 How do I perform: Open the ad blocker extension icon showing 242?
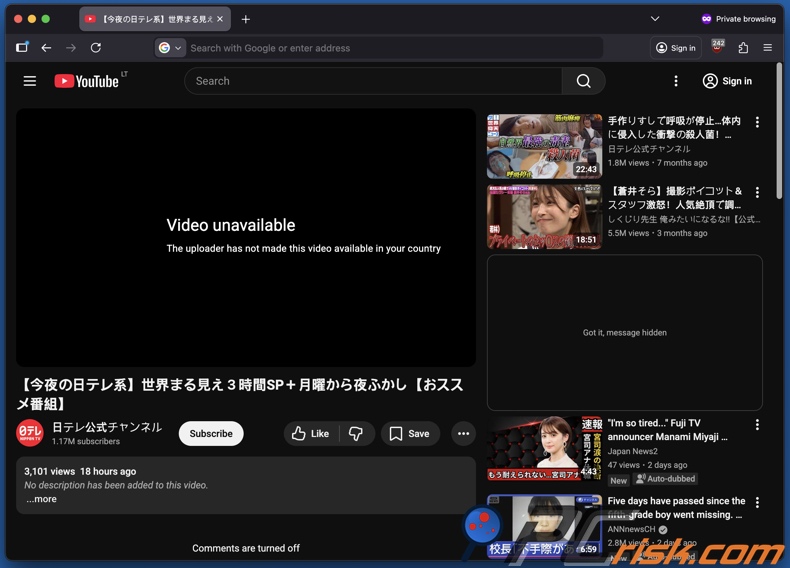pos(717,47)
